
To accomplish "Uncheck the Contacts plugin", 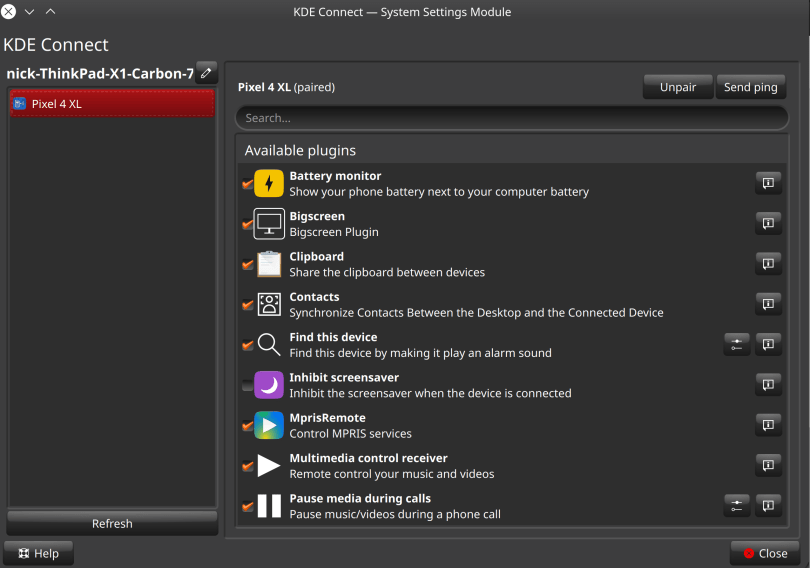I will click(247, 305).
